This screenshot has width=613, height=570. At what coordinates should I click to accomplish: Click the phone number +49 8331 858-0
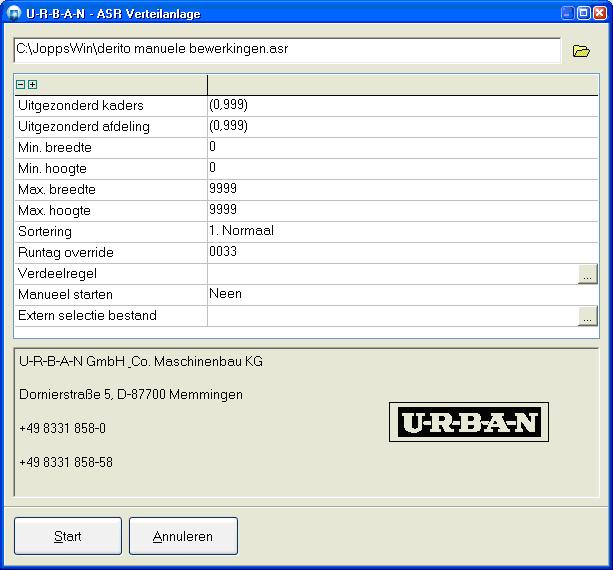62,428
